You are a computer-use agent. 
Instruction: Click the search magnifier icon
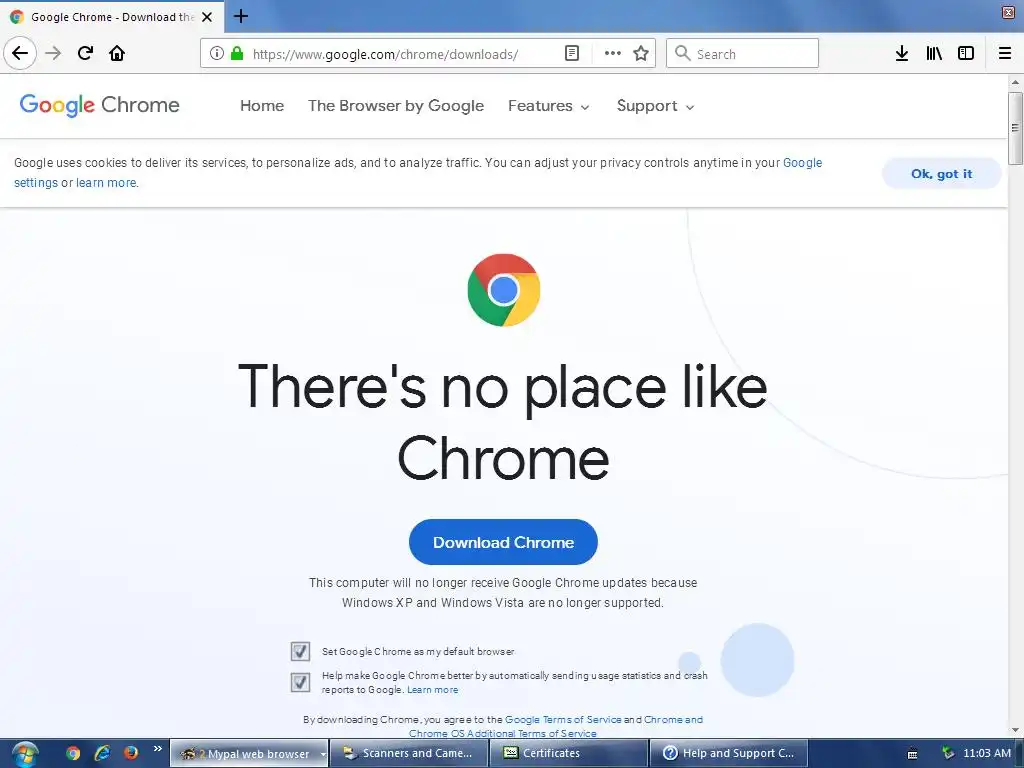[x=682, y=53]
